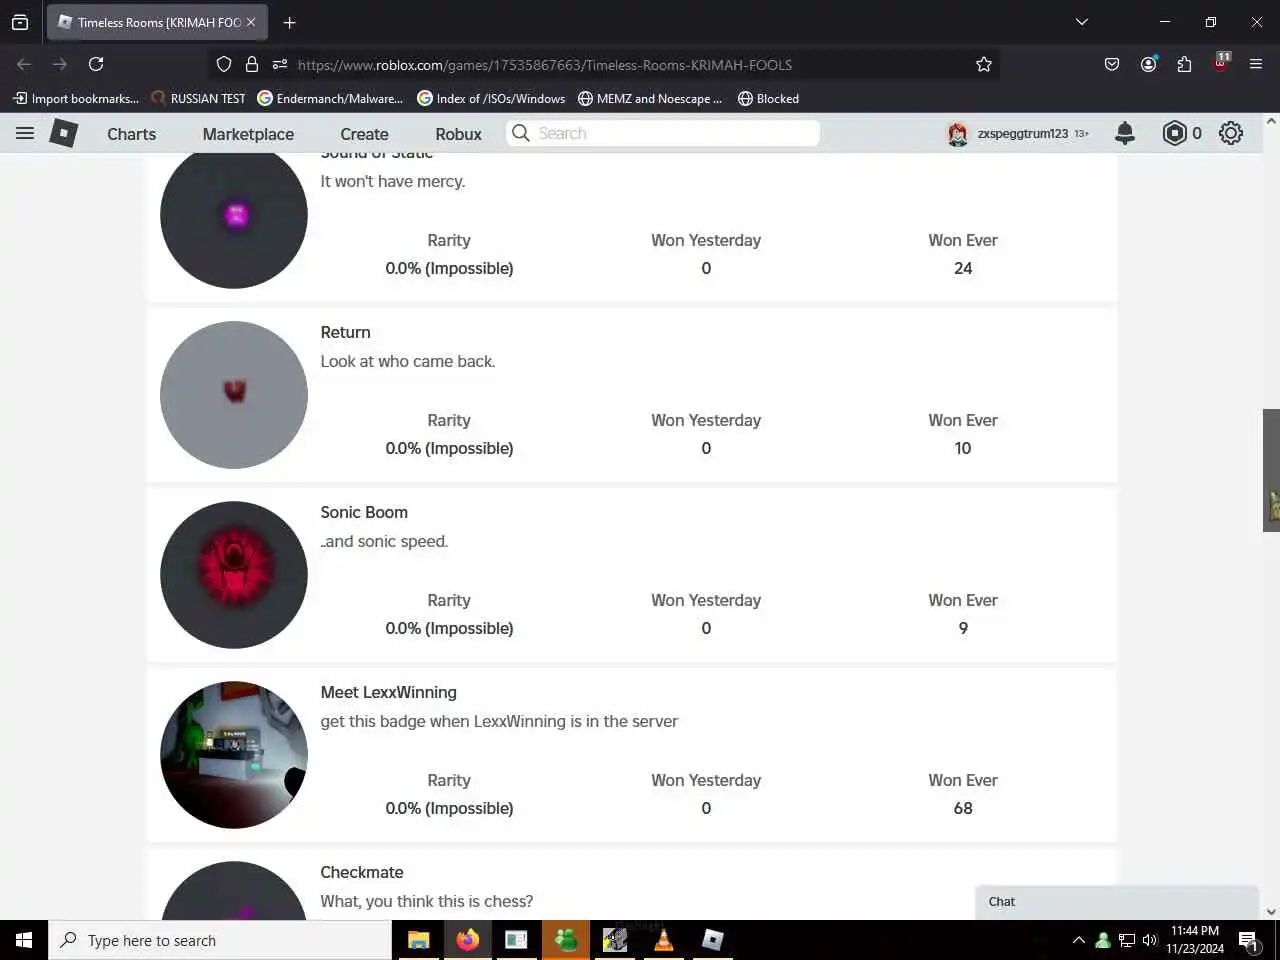The image size is (1280, 960).
Task: Open a new browser tab
Action: click(289, 22)
